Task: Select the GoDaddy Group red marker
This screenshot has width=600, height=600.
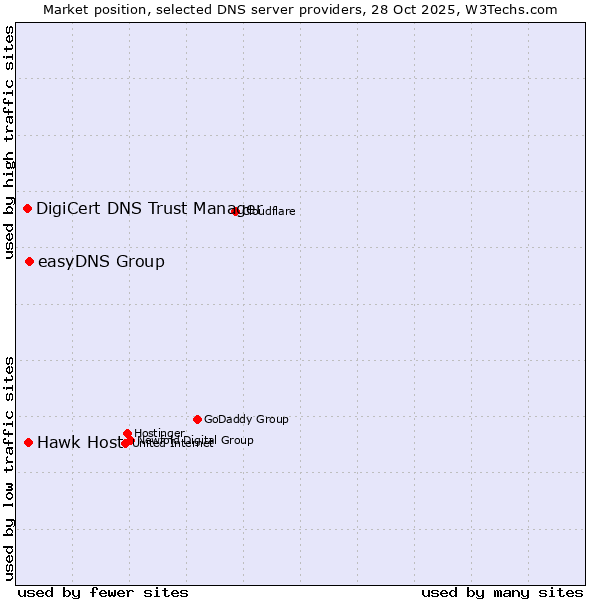Action: [x=198, y=419]
